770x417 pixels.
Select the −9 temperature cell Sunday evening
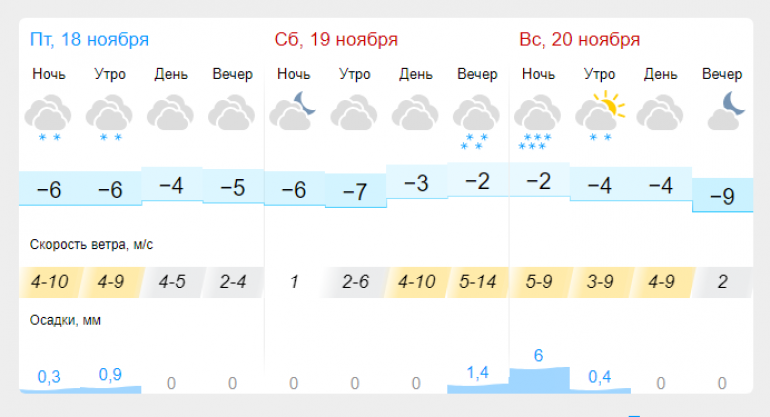[x=722, y=195]
